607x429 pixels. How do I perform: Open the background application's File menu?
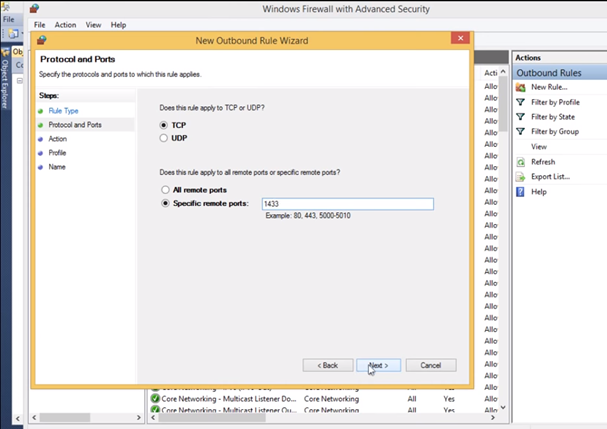9,19
